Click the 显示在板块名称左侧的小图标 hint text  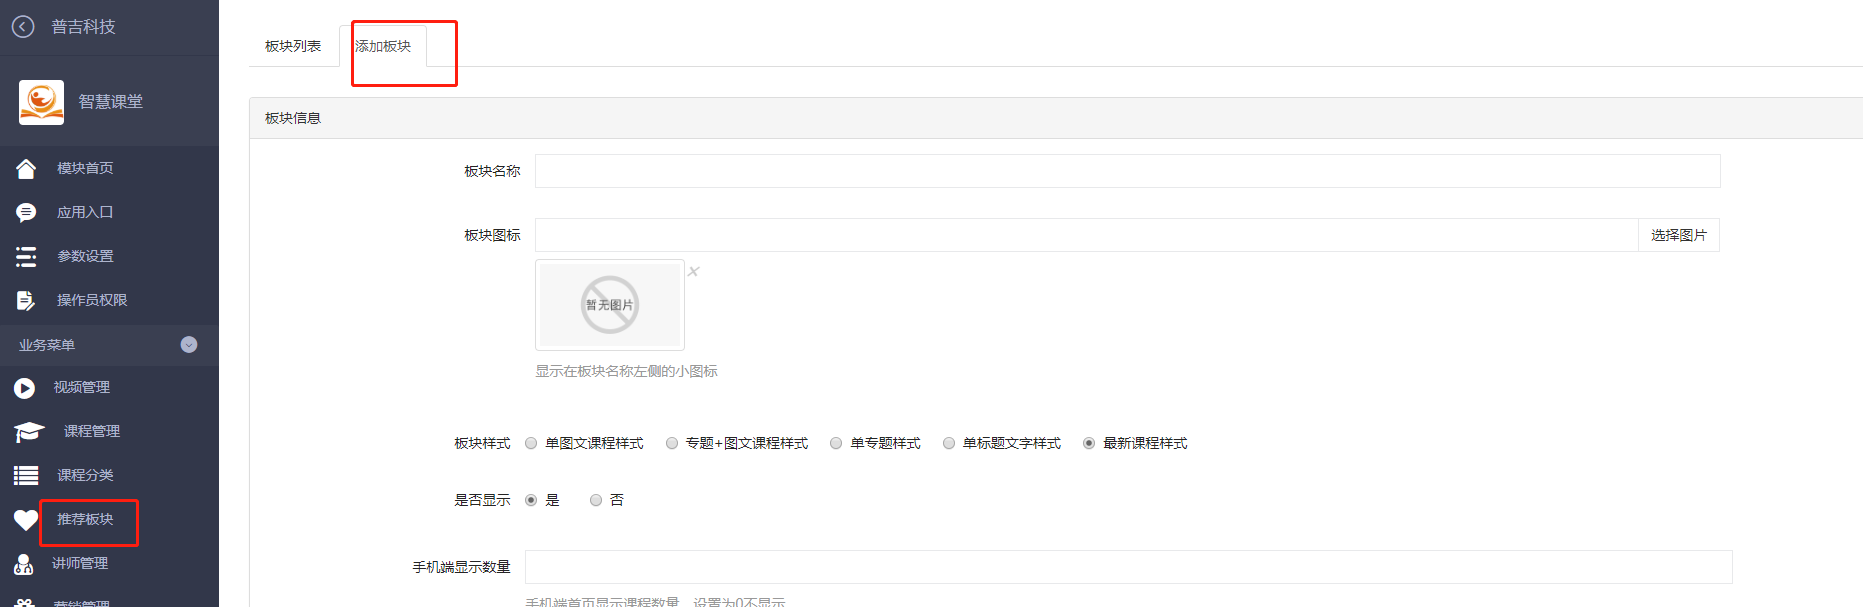point(627,371)
